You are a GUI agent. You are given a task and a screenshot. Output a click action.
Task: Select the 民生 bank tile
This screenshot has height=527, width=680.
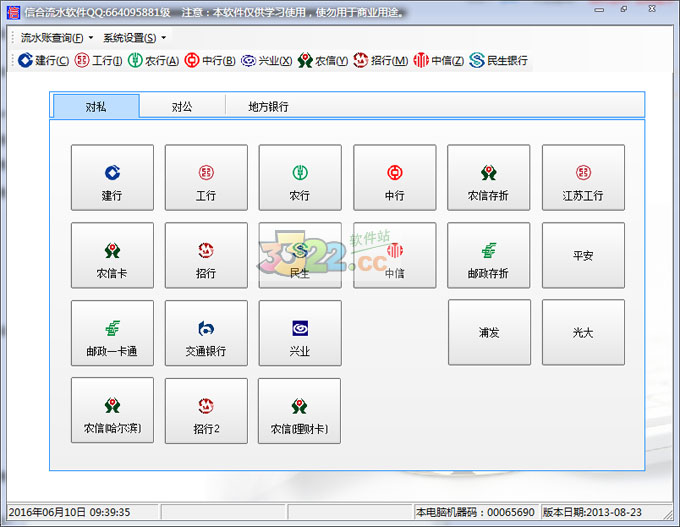(x=300, y=255)
